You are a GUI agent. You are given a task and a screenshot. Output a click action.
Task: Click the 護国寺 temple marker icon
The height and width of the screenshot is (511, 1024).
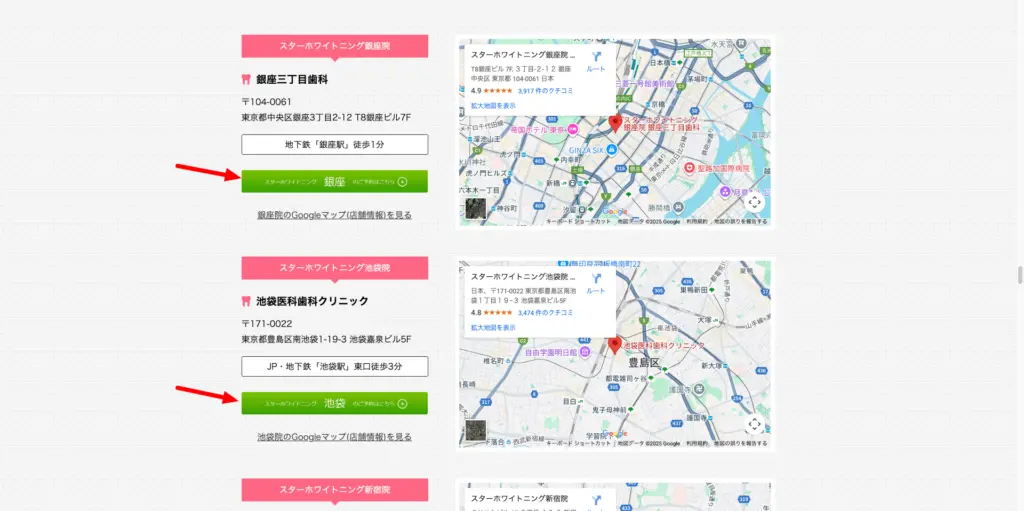pyautogui.click(x=699, y=389)
